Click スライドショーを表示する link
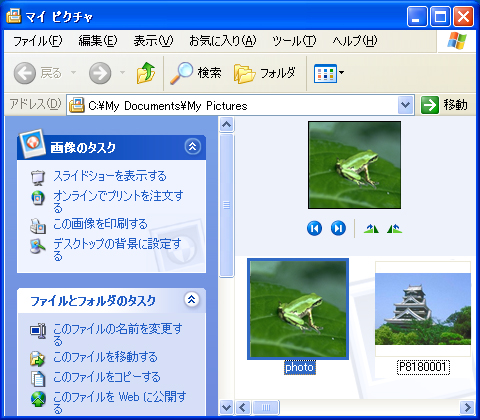The height and width of the screenshot is (420, 480). click(110, 176)
